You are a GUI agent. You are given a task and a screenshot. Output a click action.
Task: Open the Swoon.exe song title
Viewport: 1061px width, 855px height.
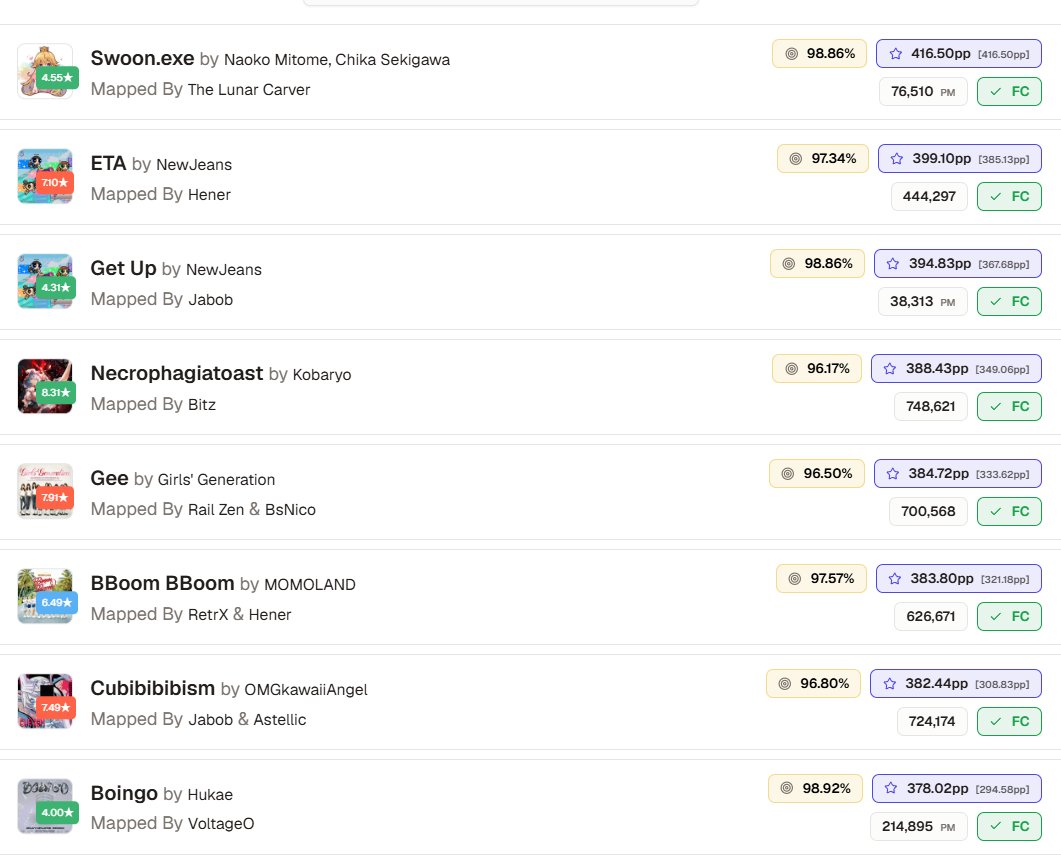[142, 59]
